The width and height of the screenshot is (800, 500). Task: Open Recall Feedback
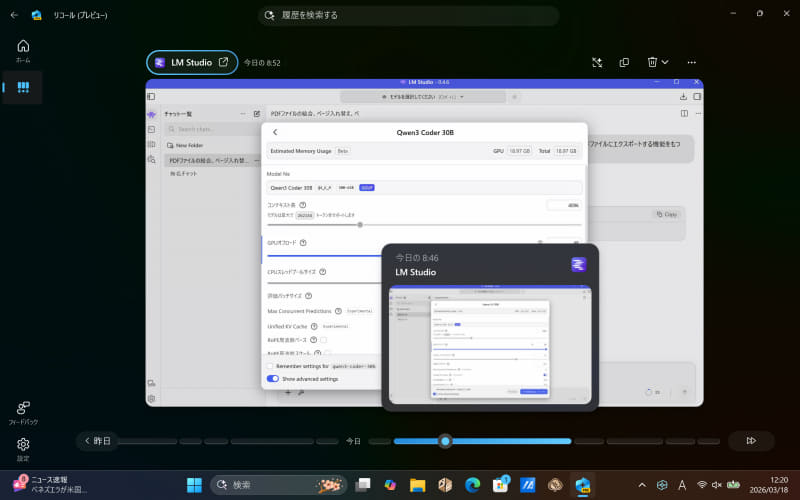(x=23, y=413)
